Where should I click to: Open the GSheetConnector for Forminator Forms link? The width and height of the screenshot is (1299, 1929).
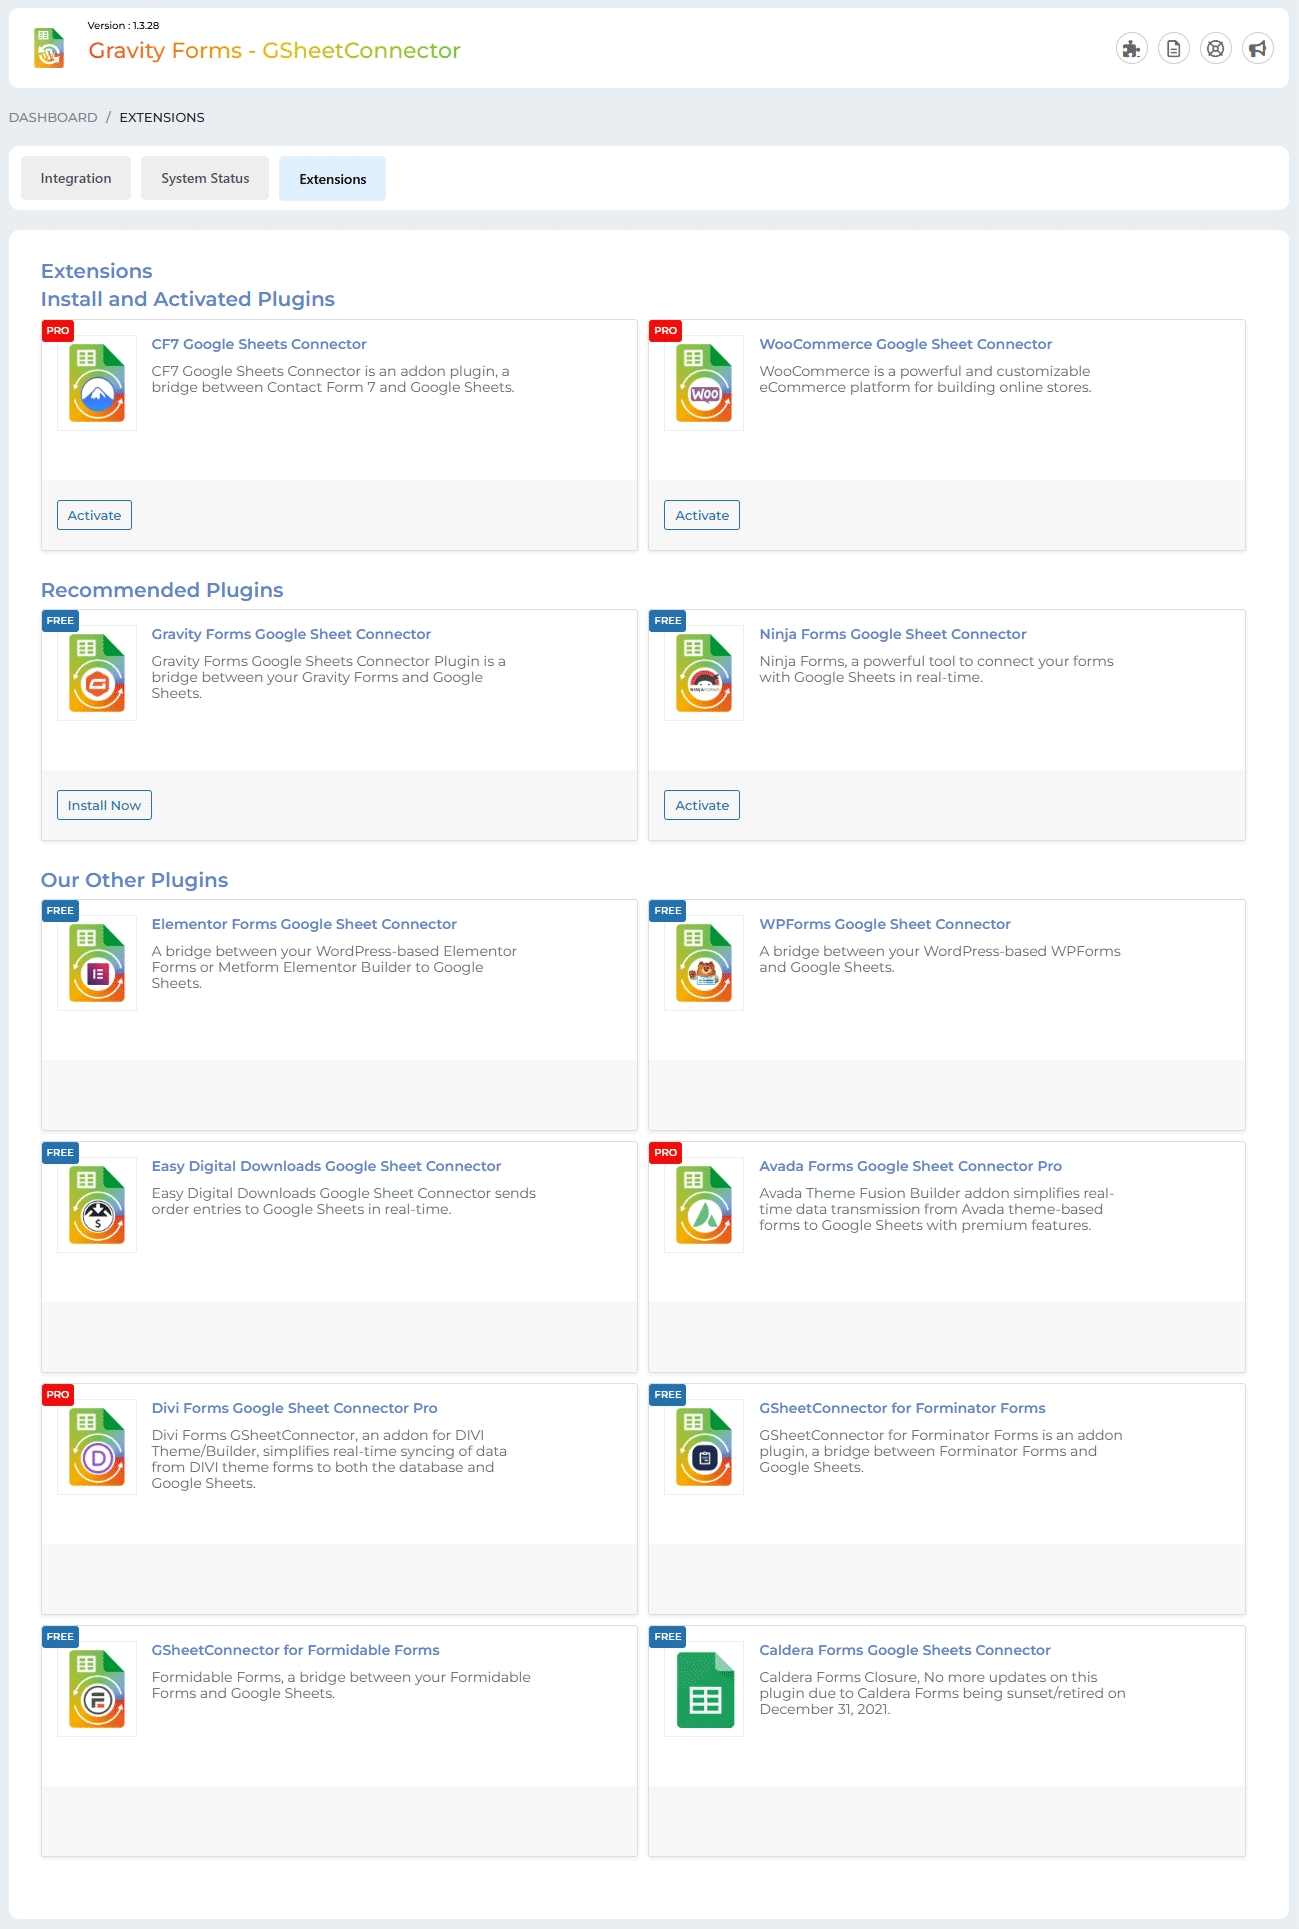[902, 1408]
